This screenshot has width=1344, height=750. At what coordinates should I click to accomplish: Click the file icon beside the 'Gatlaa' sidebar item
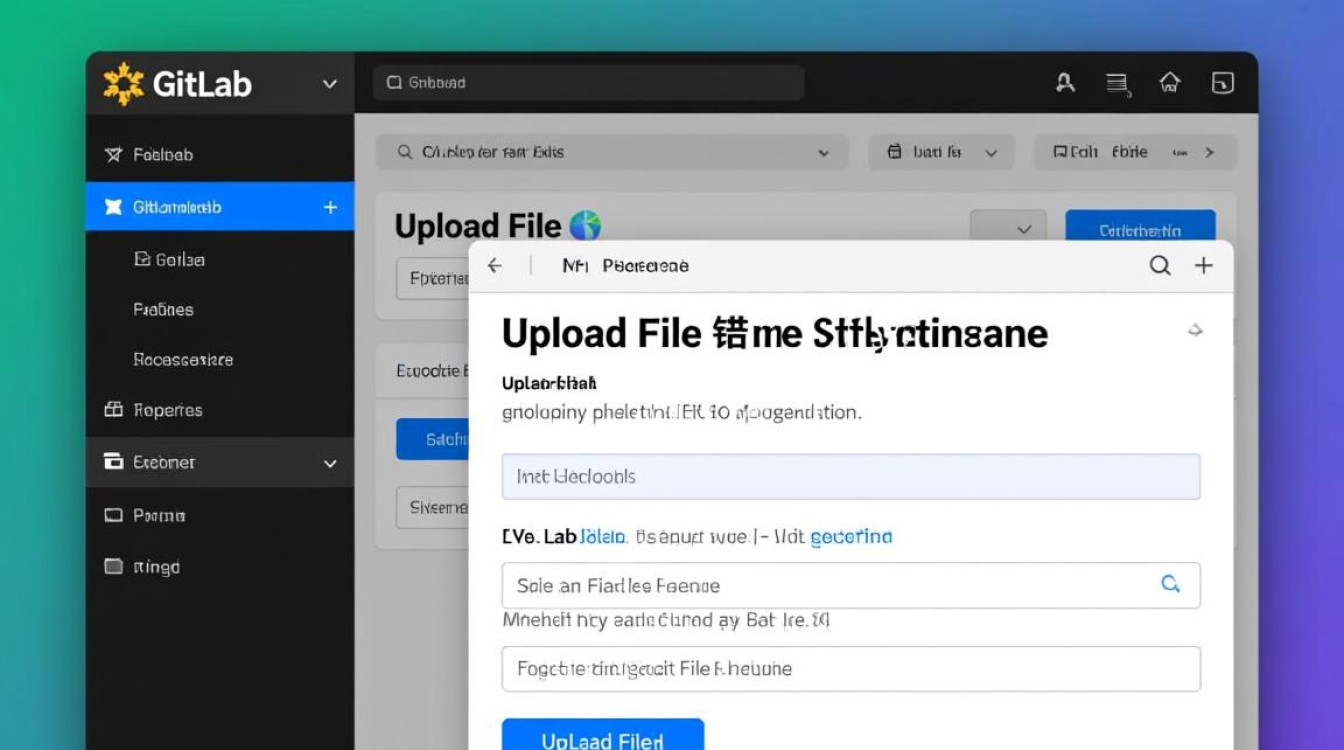(141, 259)
